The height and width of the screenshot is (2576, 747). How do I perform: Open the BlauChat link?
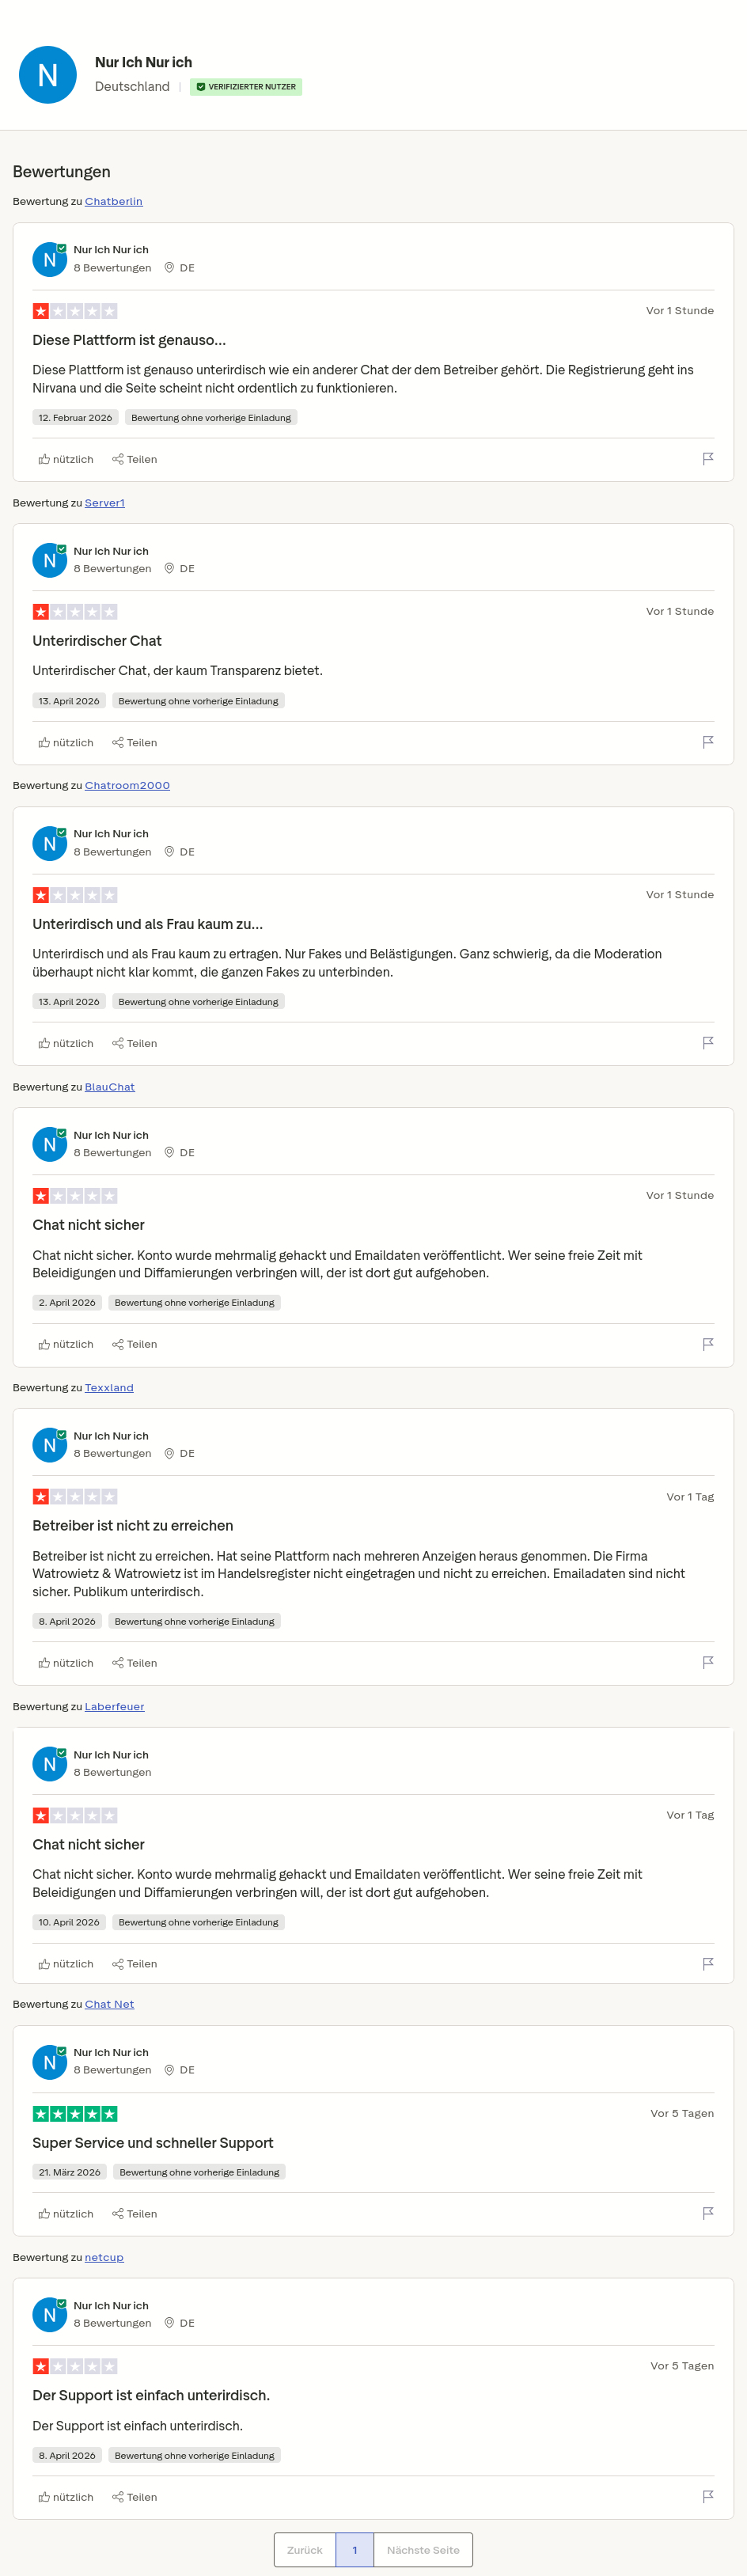coord(110,1087)
